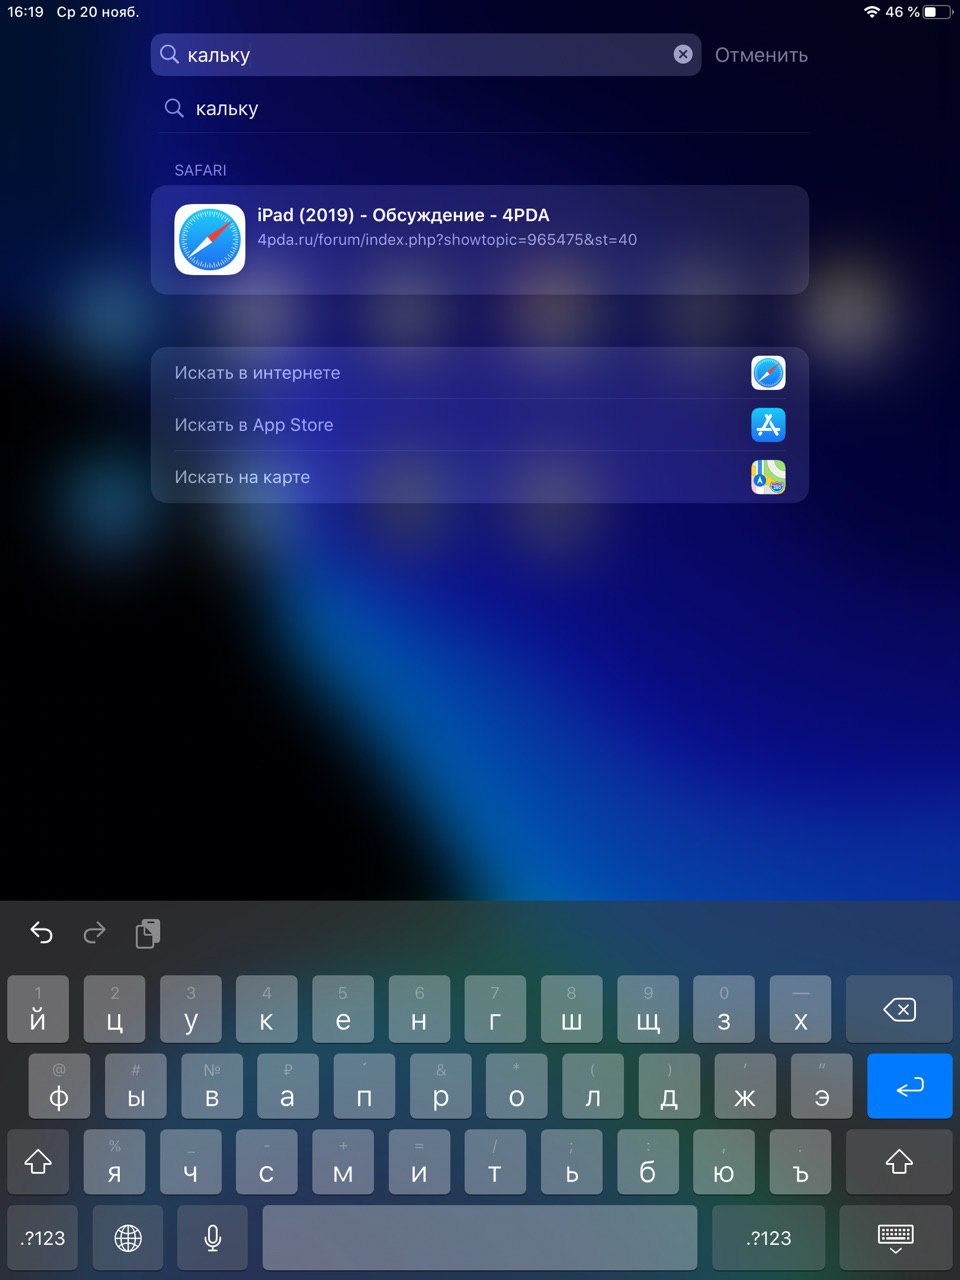Clear the search field text

coord(683,55)
